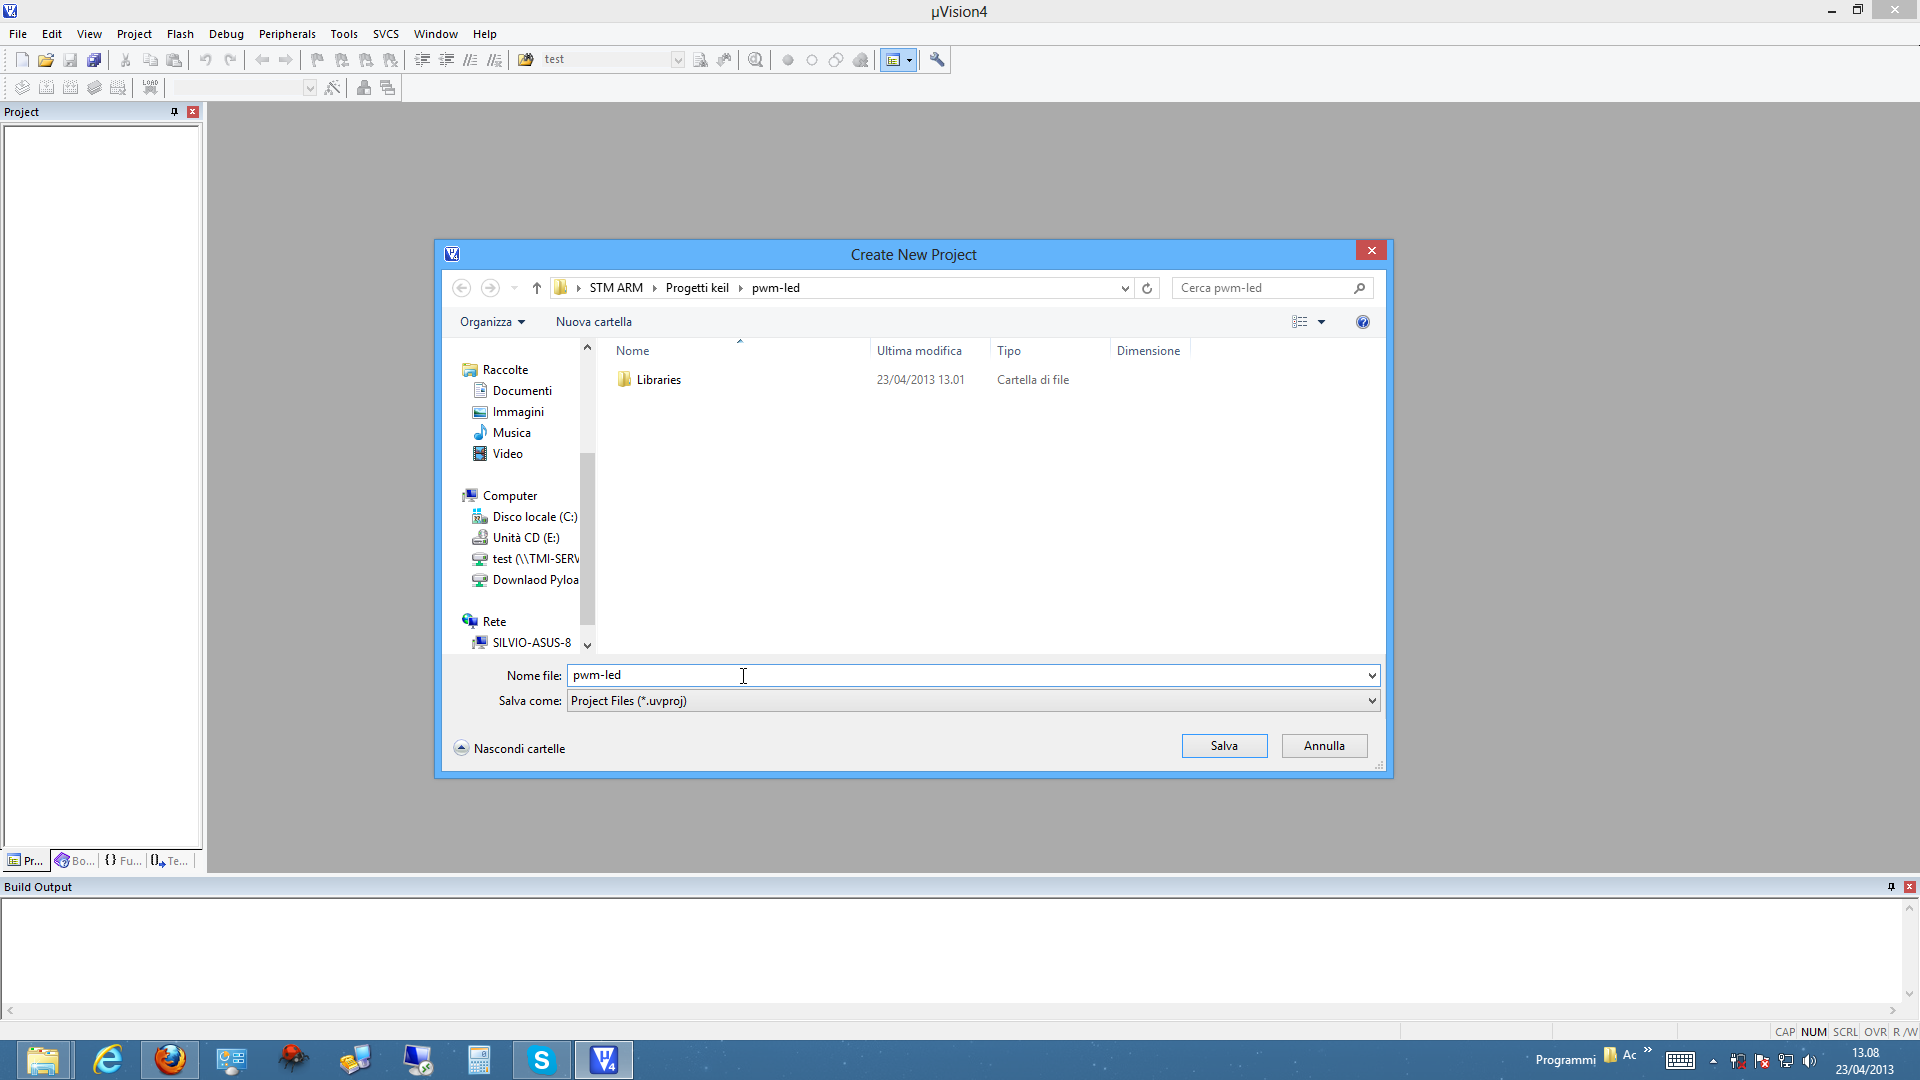This screenshot has height=1080, width=1920.
Task: Expand the Organizza dropdown menu
Action: (x=492, y=322)
